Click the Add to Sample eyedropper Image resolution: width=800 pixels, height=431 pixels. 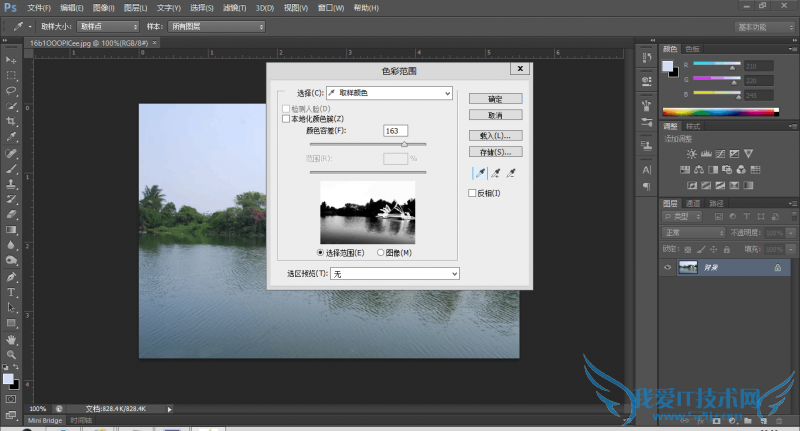pos(494,173)
